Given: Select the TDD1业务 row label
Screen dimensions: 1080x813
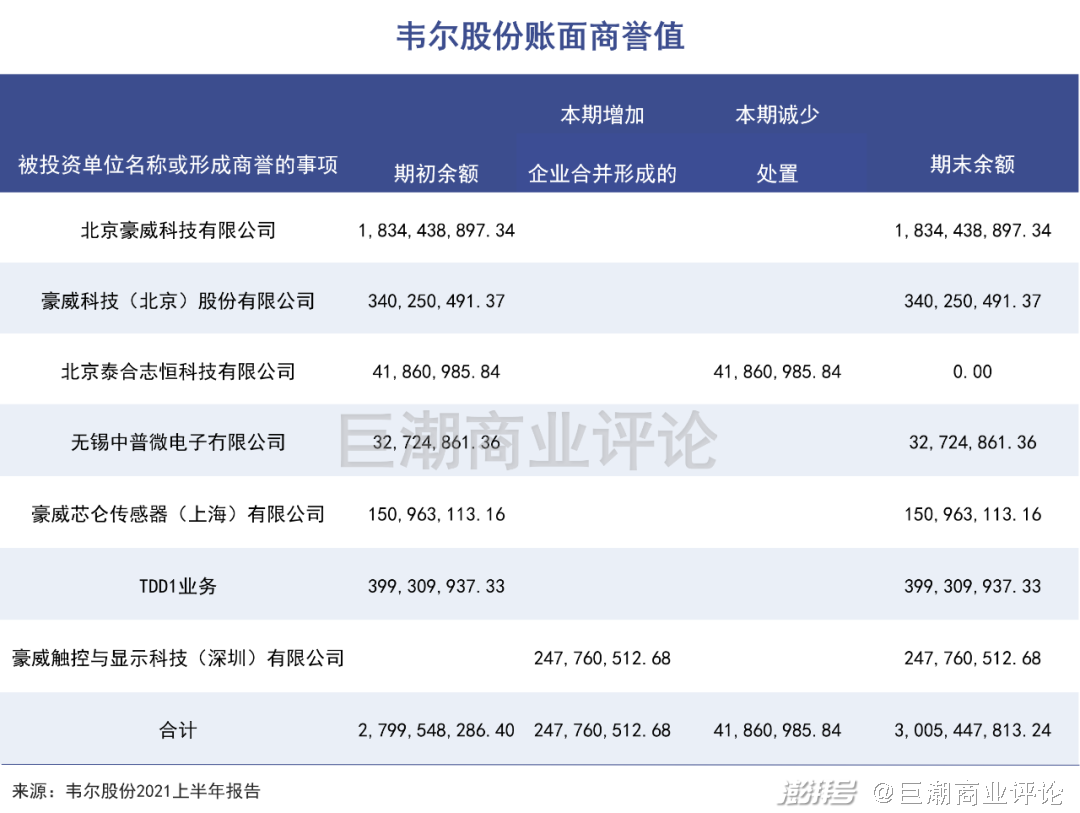Looking at the screenshot, I should pyautogui.click(x=178, y=586).
